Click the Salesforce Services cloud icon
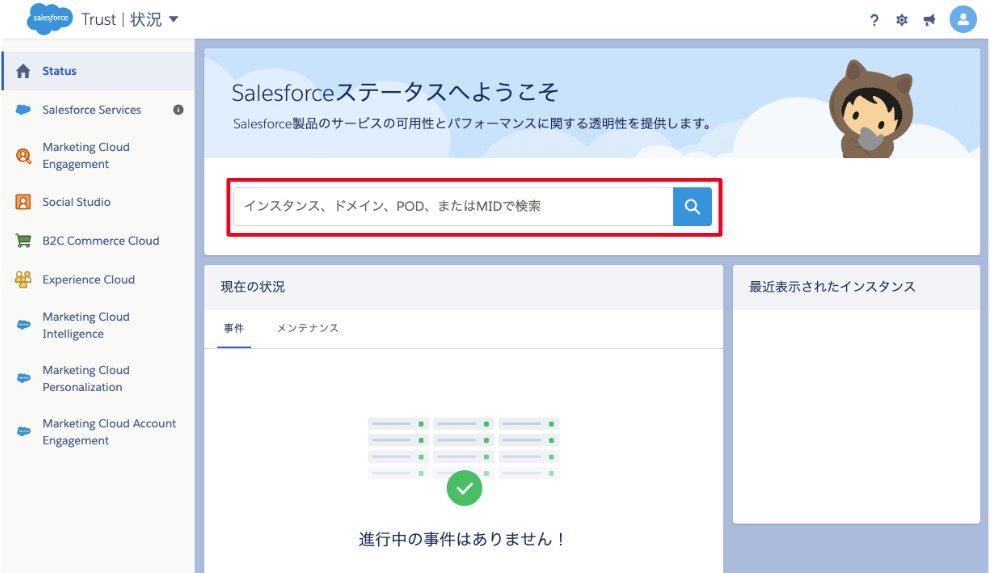Viewport: 990px width, 573px height. pyautogui.click(x=23, y=110)
